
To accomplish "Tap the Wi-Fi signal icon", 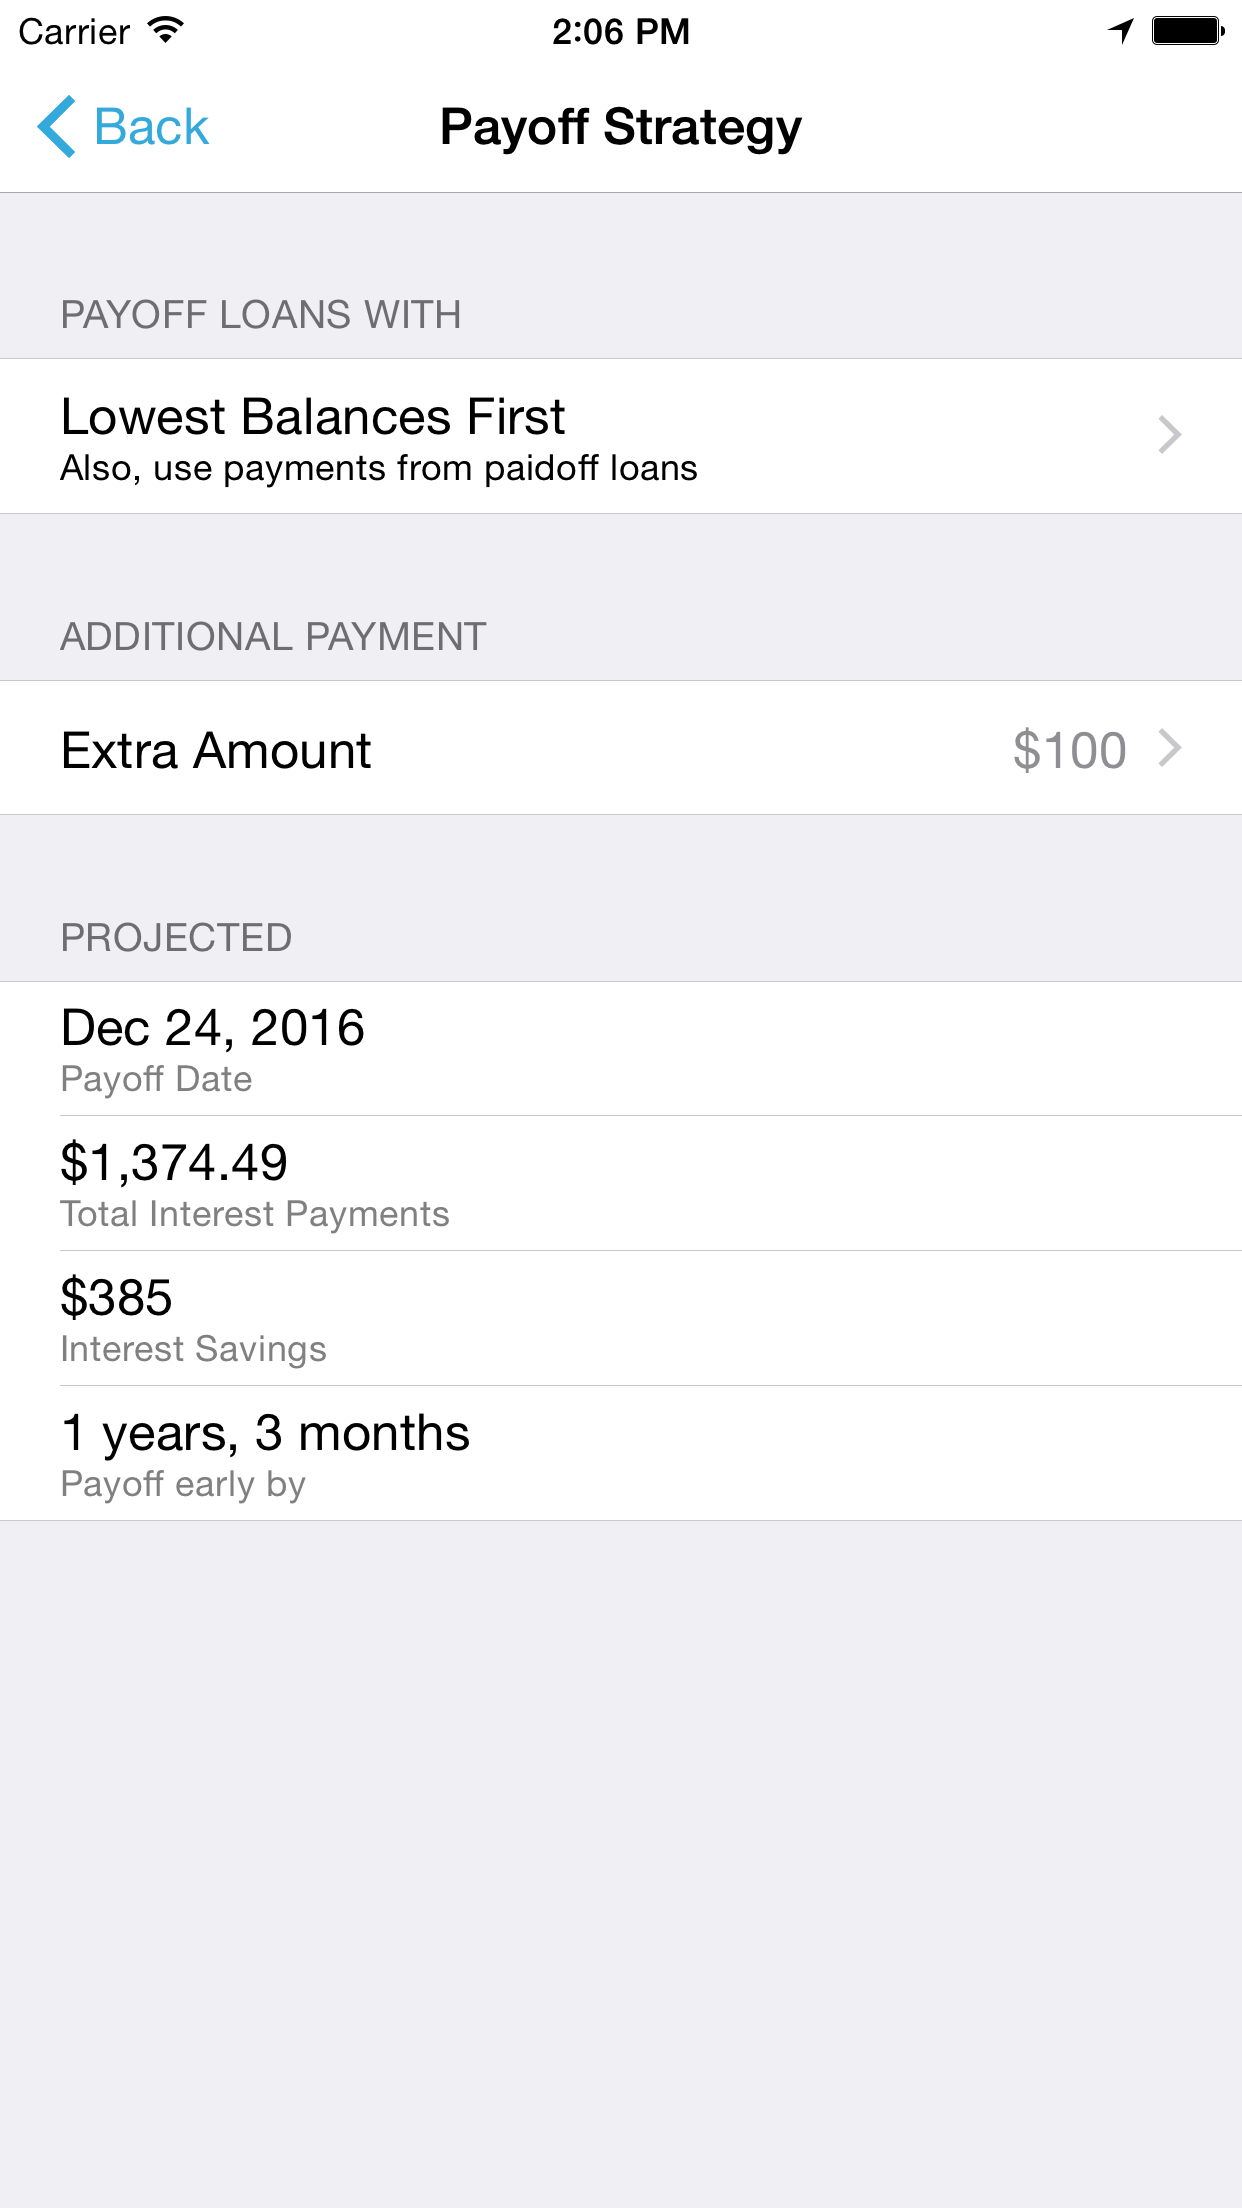I will click(x=166, y=31).
